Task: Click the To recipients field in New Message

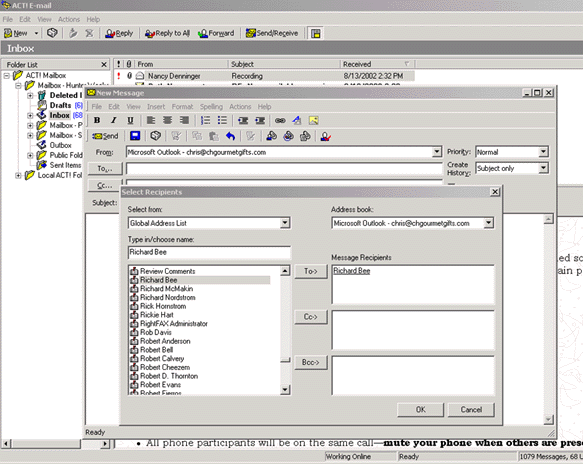Action: [284, 168]
